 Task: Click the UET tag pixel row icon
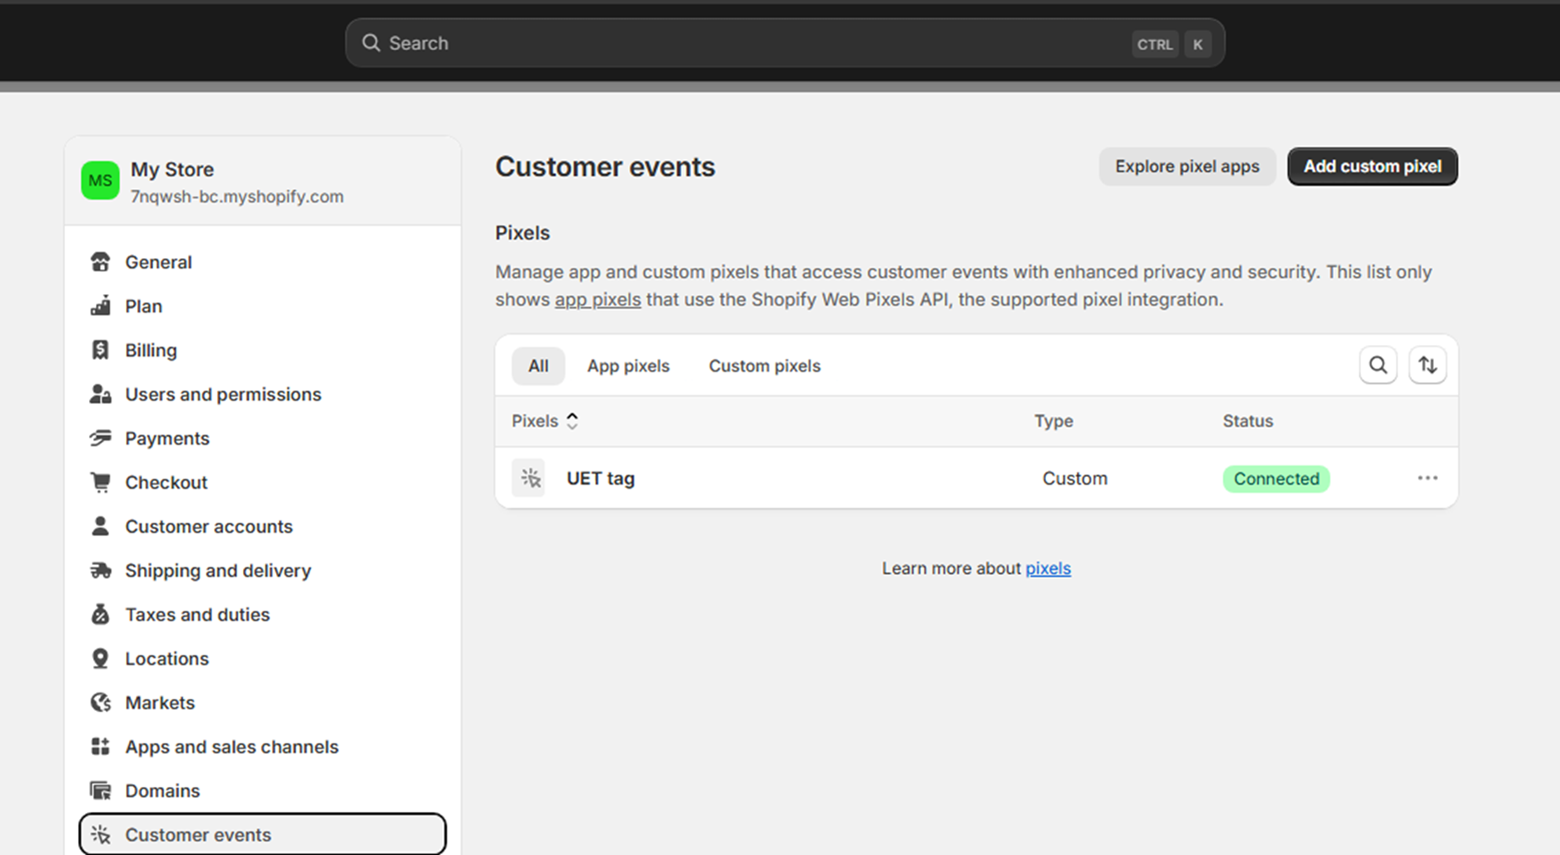point(529,478)
